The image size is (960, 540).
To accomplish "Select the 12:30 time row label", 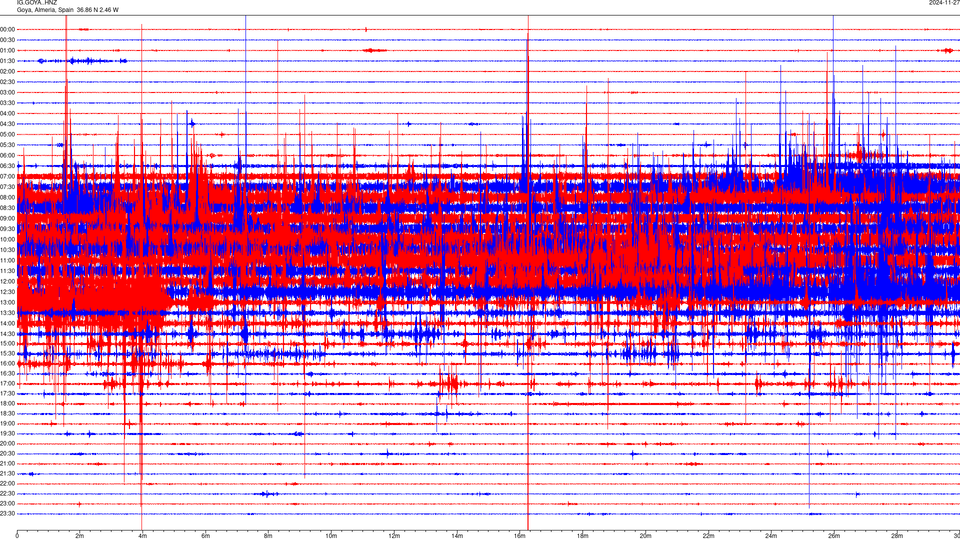I will [x=7, y=291].
